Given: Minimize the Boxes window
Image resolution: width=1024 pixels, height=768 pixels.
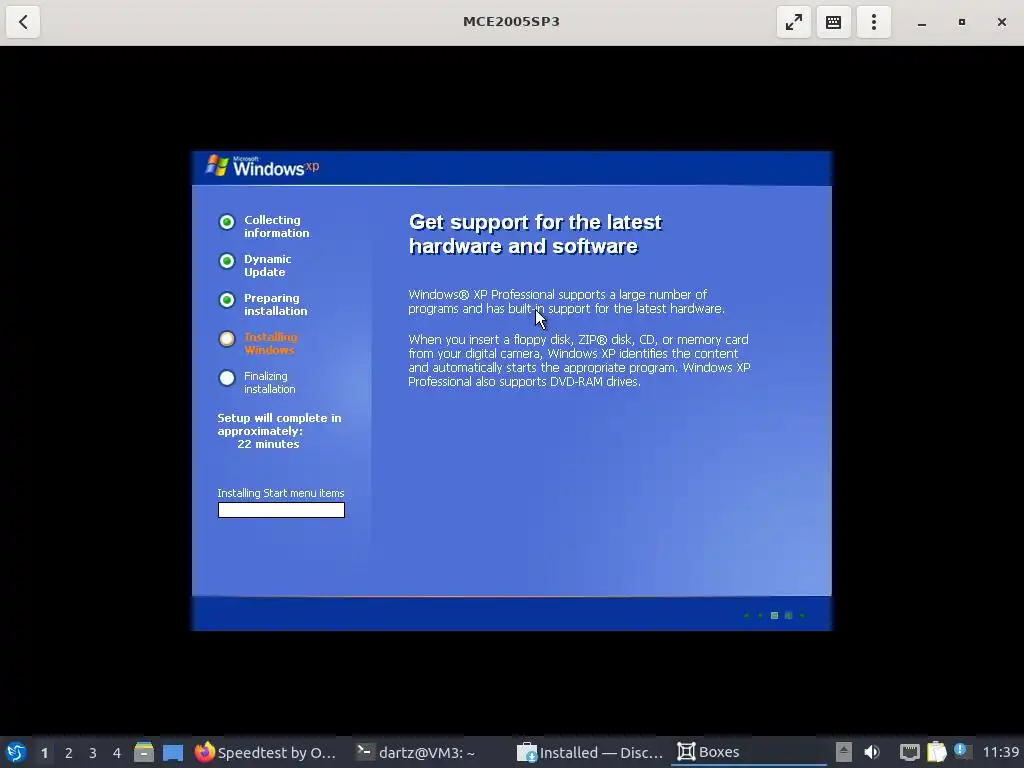Looking at the screenshot, I should point(921,22).
